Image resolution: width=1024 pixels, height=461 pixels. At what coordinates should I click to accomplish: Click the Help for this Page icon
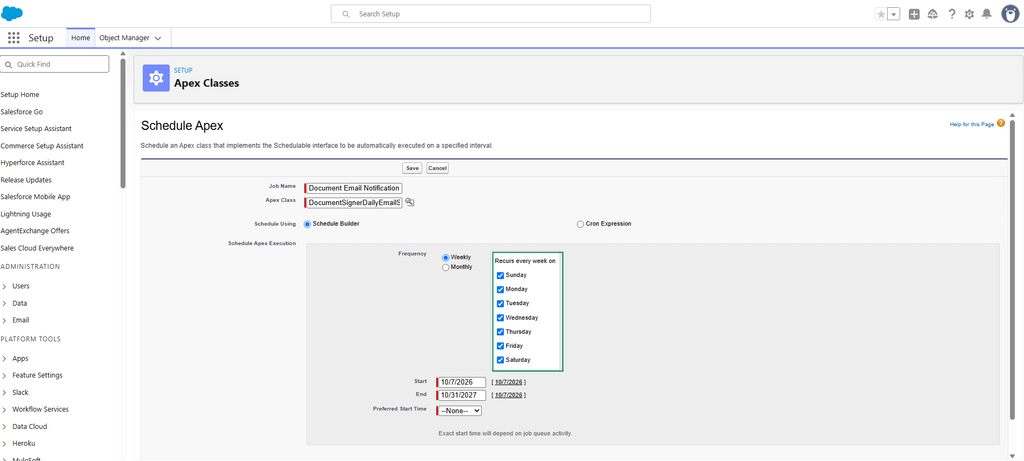pos(1000,123)
